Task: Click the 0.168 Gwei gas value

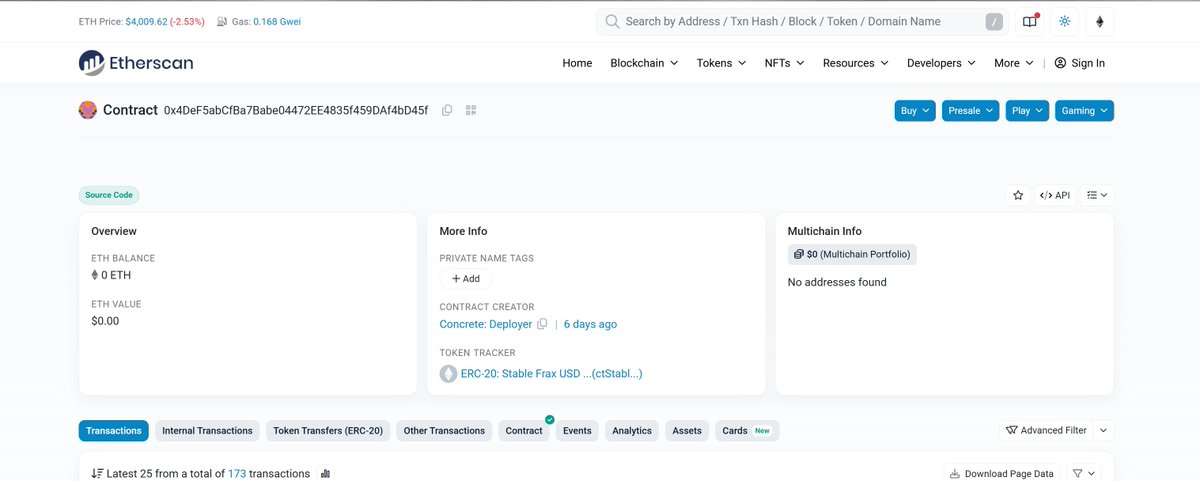Action: 276,22
